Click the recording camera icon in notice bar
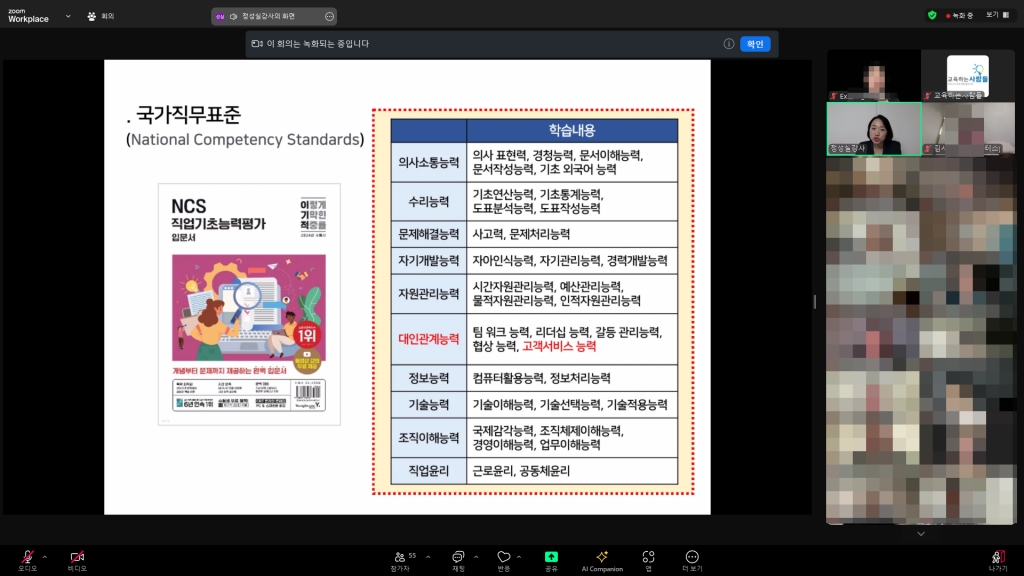The height and width of the screenshot is (576, 1024). pos(257,44)
